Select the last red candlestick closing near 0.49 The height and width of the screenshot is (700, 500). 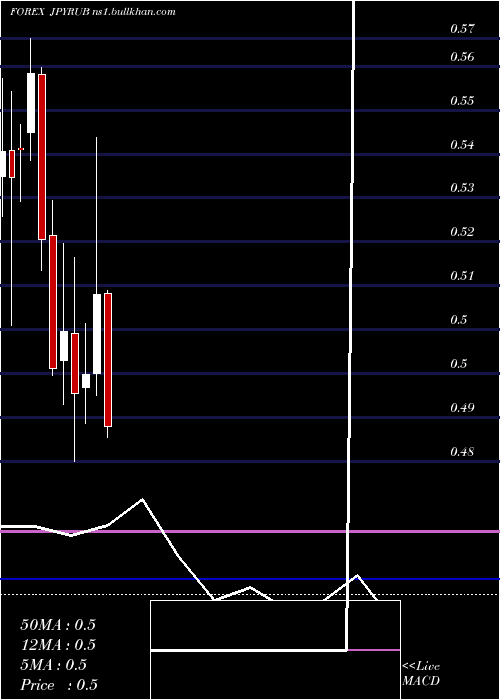tap(108, 360)
